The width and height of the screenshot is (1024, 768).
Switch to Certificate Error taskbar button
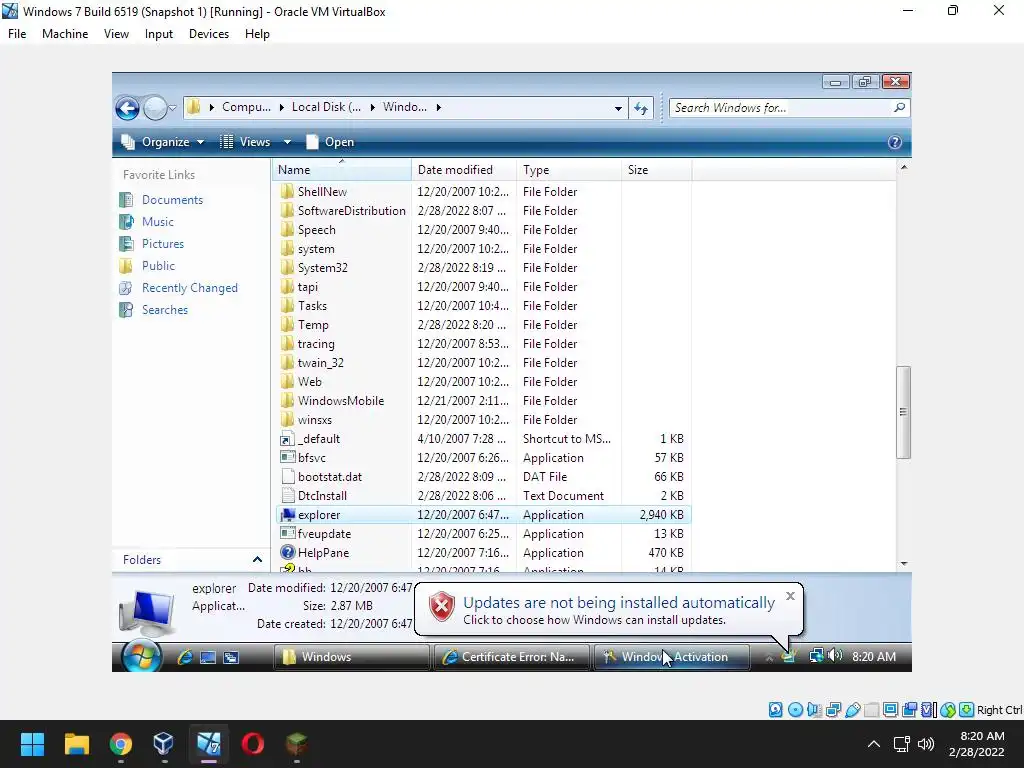(511, 657)
